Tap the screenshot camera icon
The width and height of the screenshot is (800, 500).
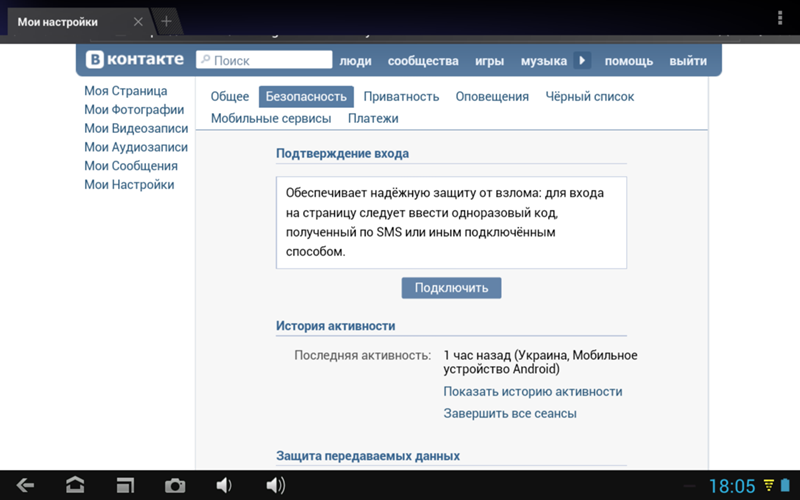point(175,485)
